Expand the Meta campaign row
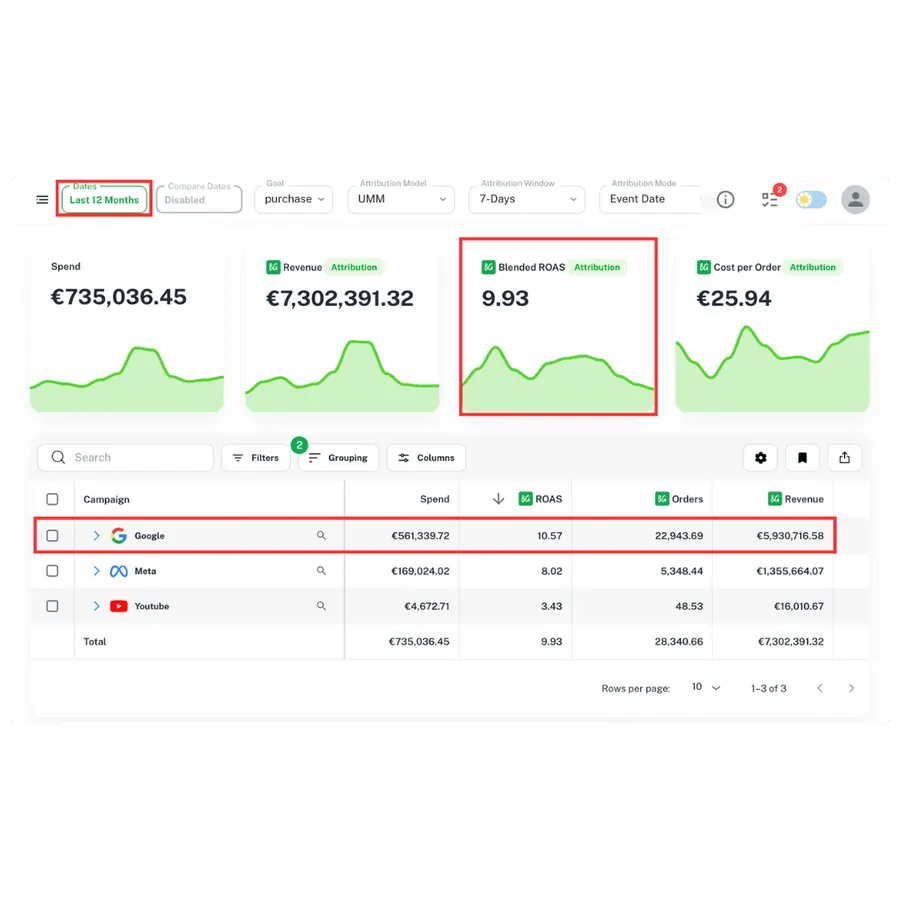 (x=96, y=571)
